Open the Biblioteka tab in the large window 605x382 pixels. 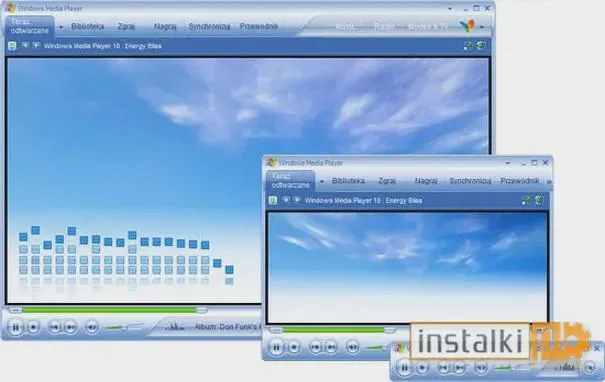pyautogui.click(x=88, y=27)
